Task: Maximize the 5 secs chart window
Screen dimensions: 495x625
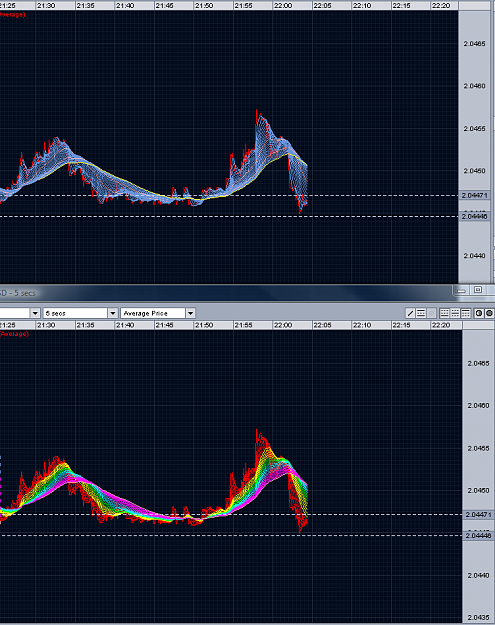Action: 478,290
